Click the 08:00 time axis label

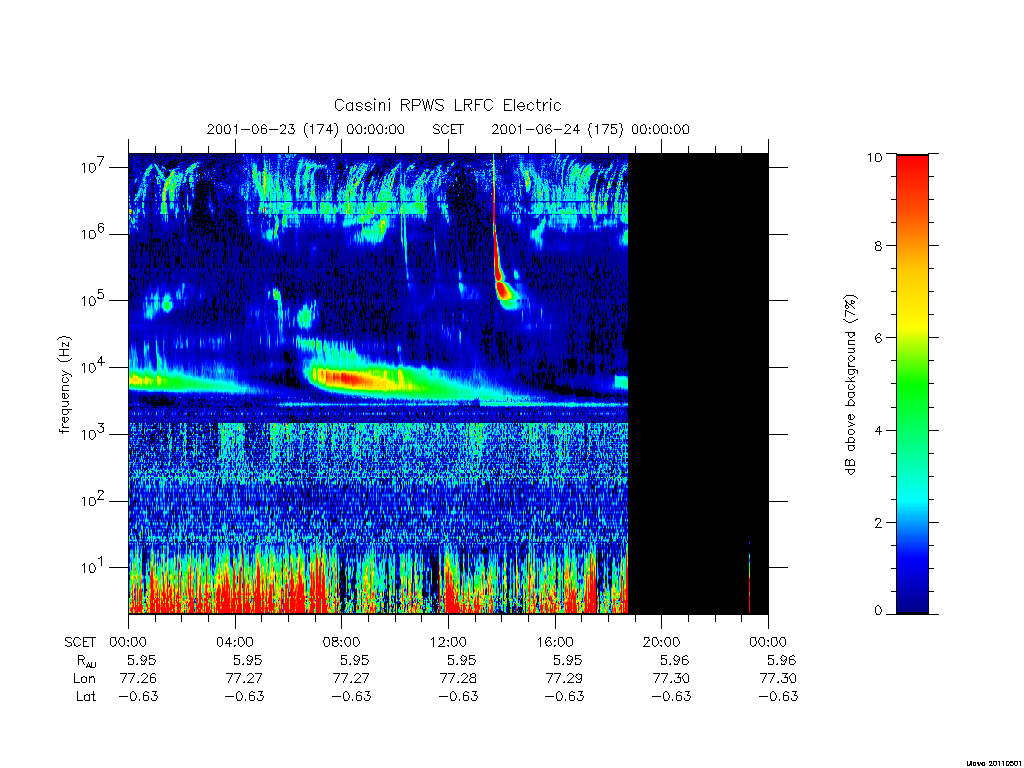click(342, 642)
